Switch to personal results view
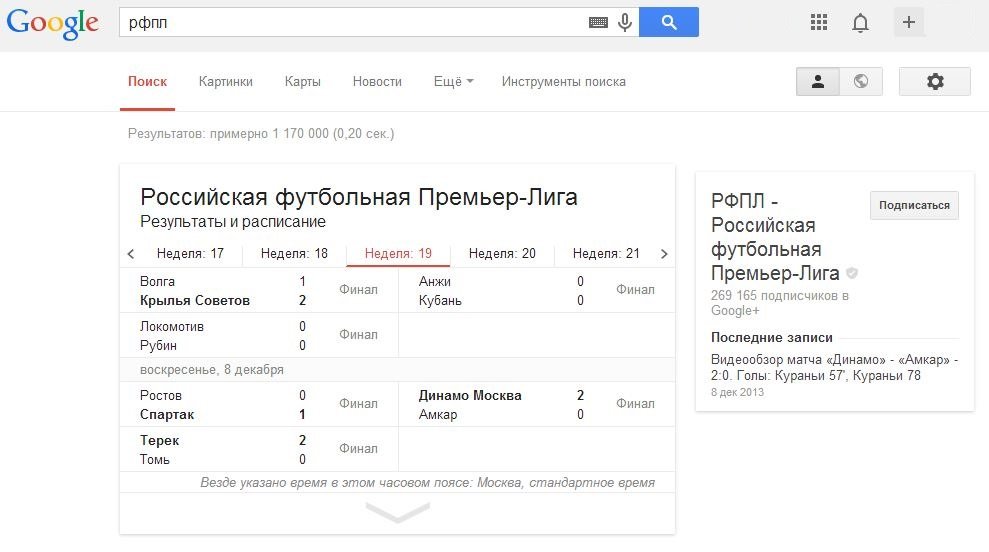 pyautogui.click(x=817, y=82)
